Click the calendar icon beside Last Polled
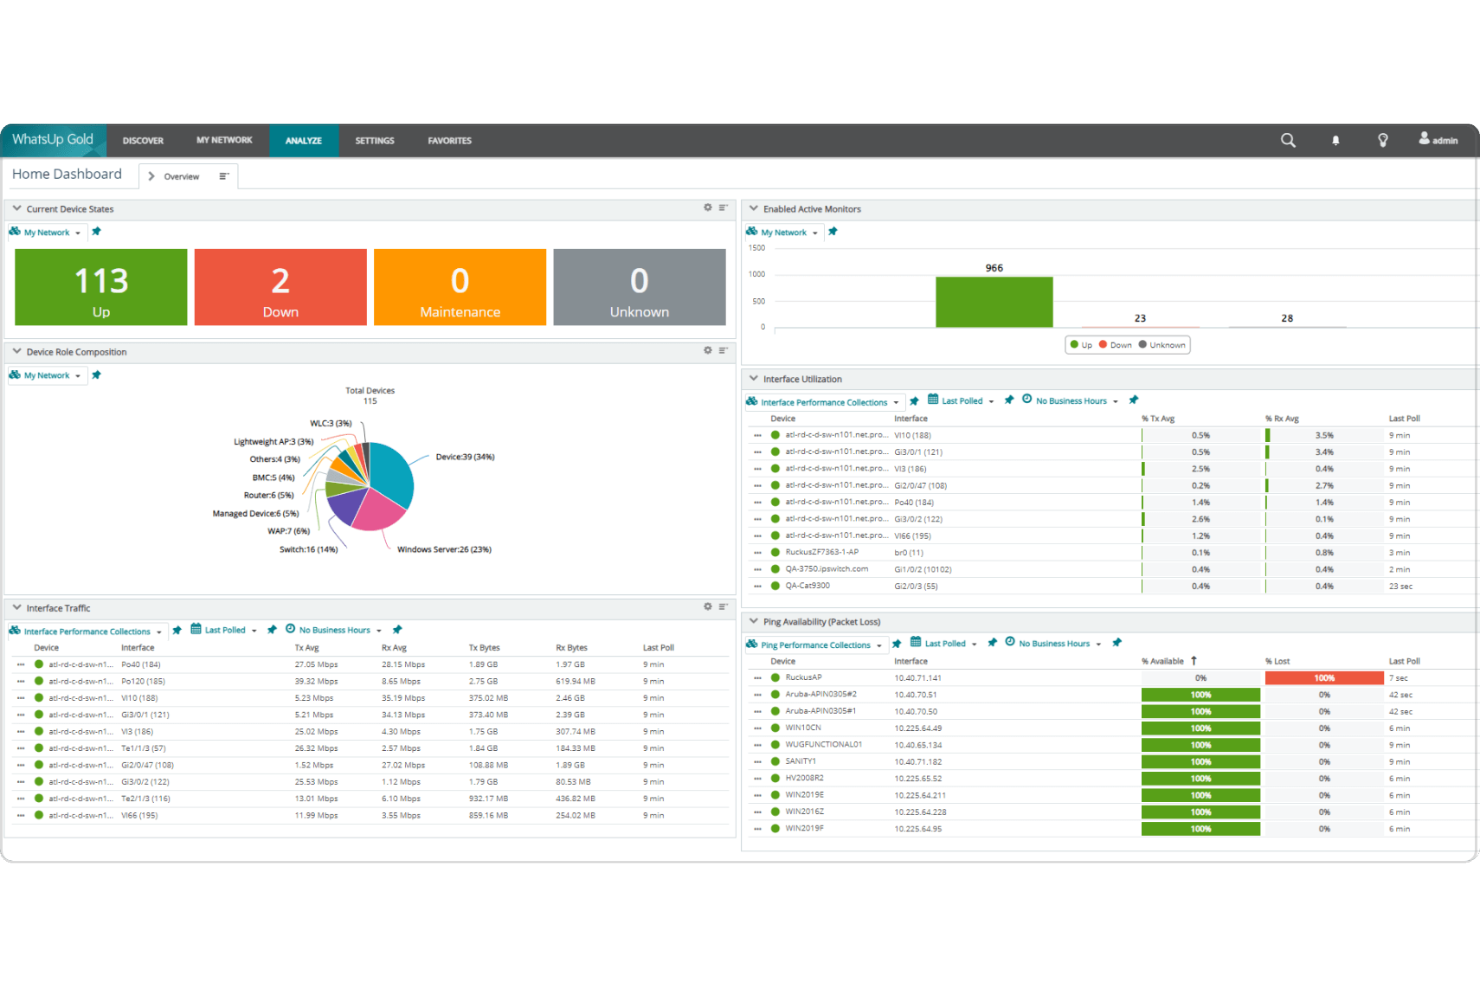Image resolution: width=1480 pixels, height=987 pixels. [x=197, y=630]
